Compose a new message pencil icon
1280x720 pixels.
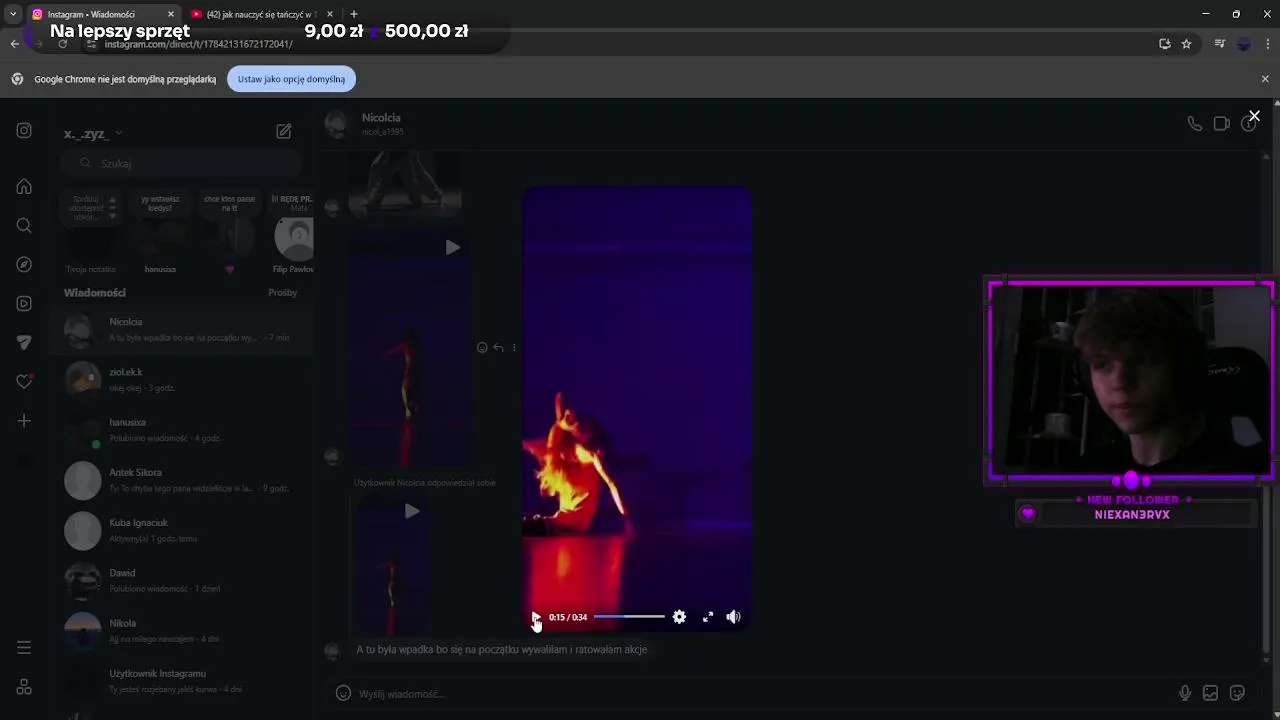click(x=284, y=131)
